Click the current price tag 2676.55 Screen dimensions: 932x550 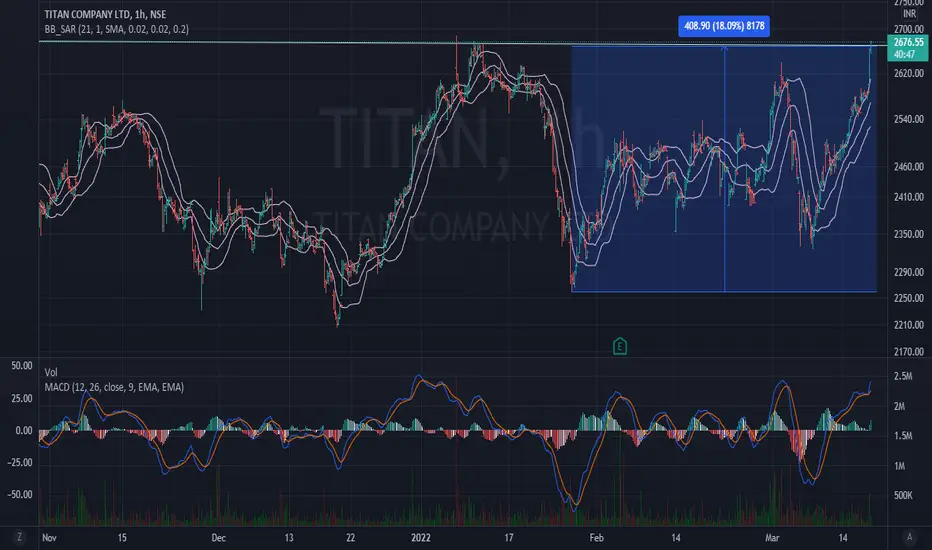tap(908, 42)
